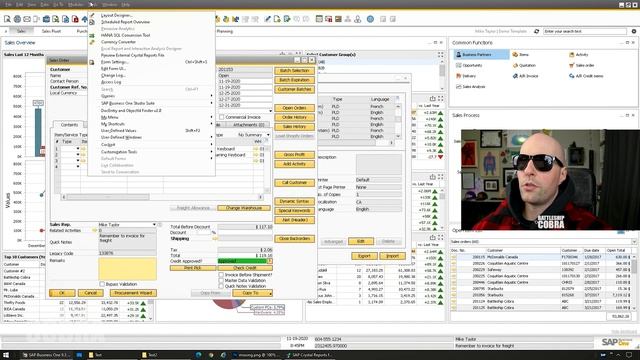Enable Invoice Before Shipment checkbox

click(221, 275)
